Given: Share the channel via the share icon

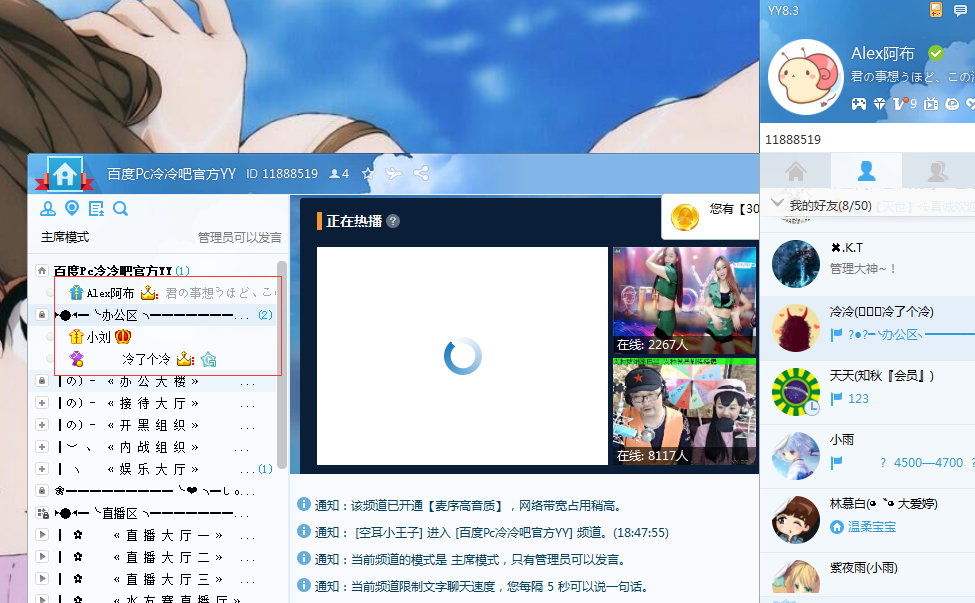Looking at the screenshot, I should pyautogui.click(x=421, y=173).
